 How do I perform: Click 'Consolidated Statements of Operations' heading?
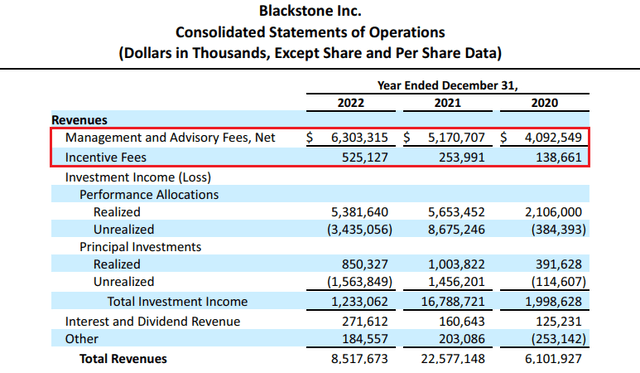pos(310,32)
